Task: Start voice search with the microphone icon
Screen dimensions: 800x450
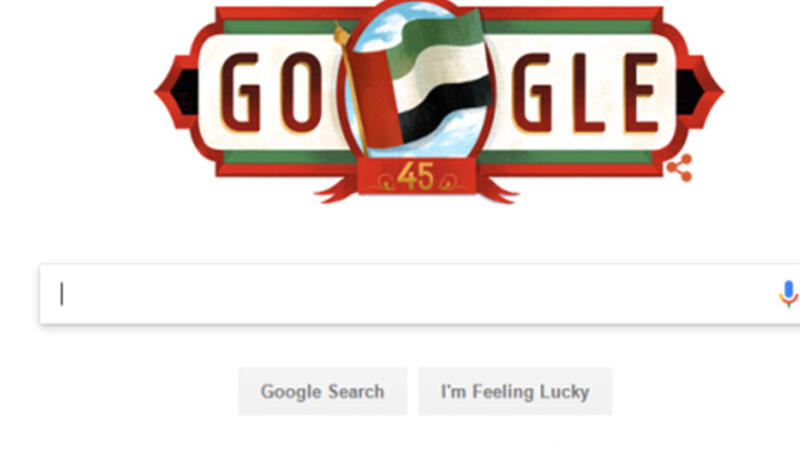Action: (788, 293)
